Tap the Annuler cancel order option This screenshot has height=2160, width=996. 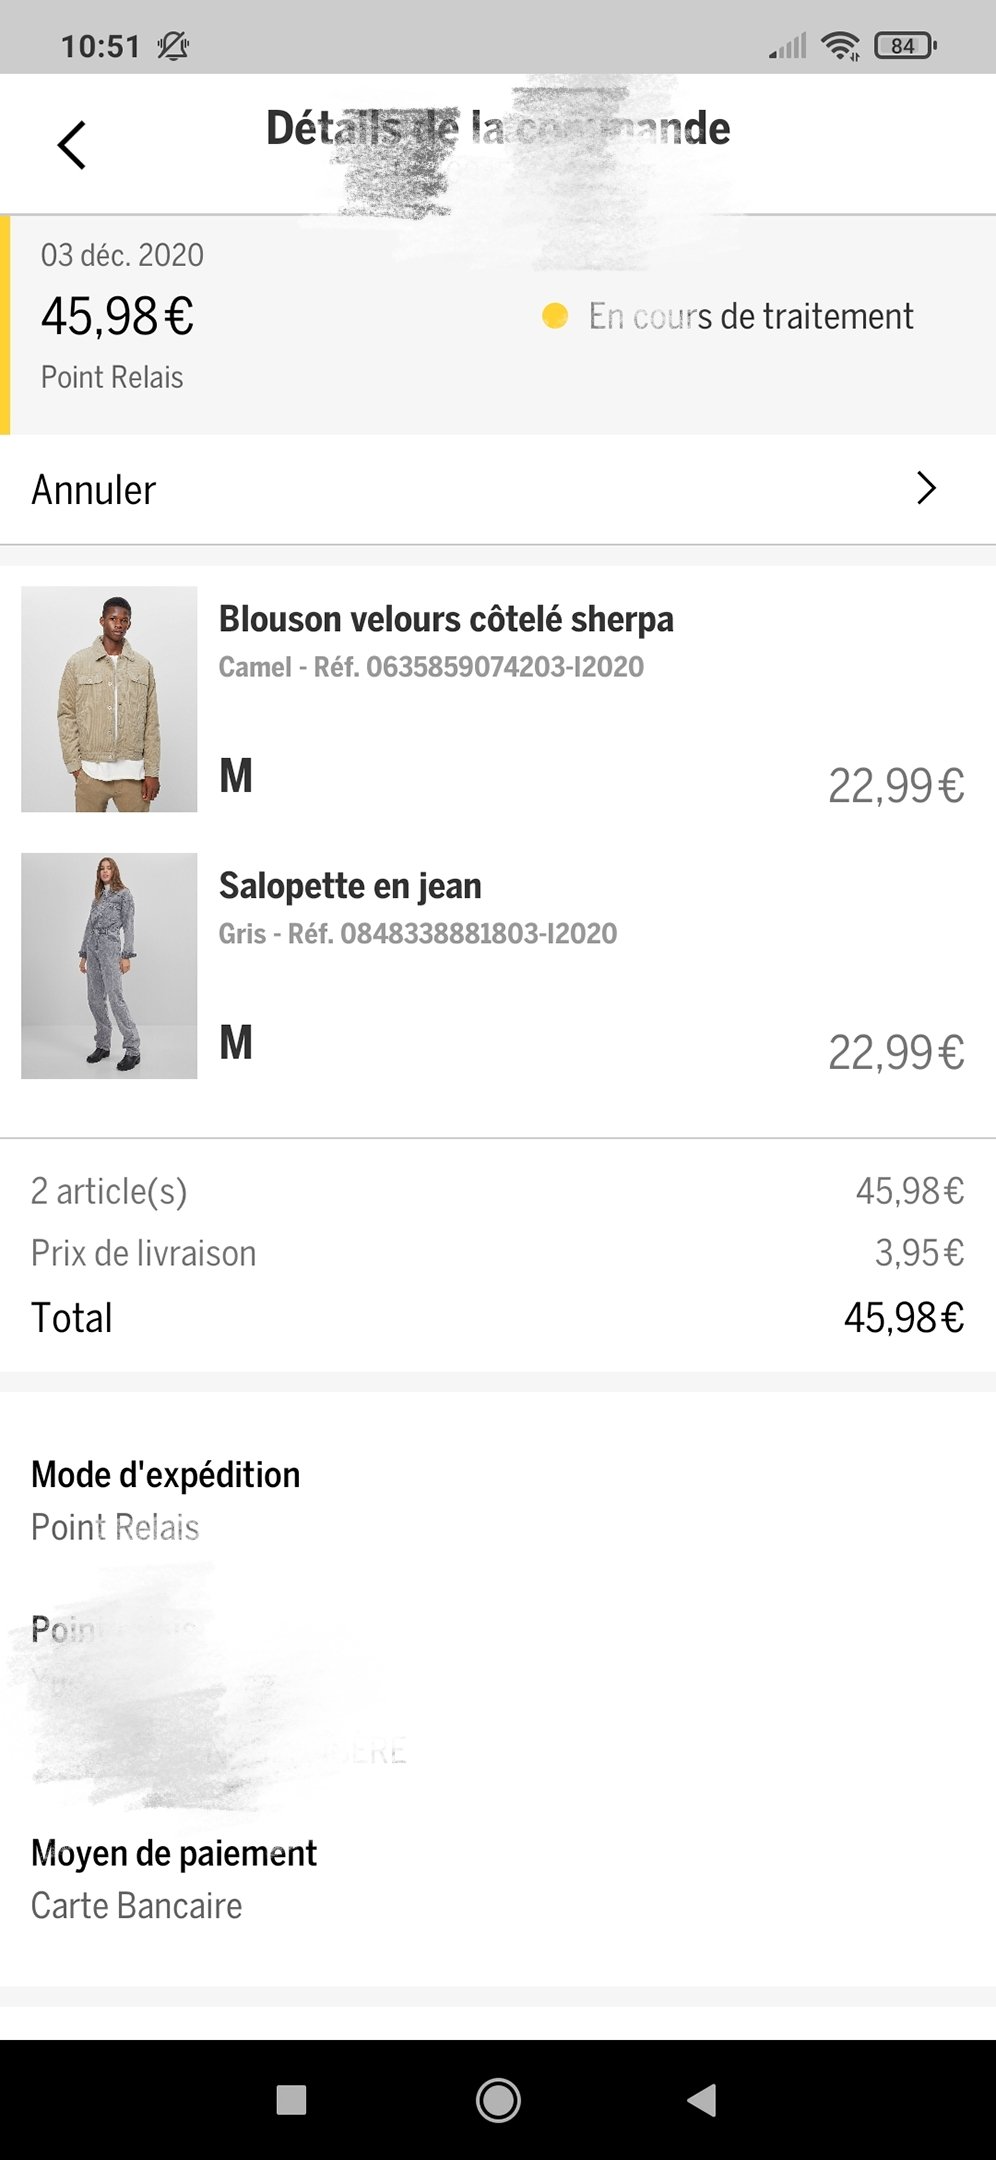pos(94,490)
